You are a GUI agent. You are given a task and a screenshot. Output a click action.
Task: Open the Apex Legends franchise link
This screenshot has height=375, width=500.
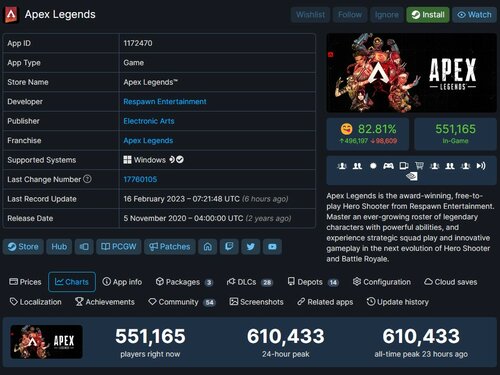tap(148, 141)
